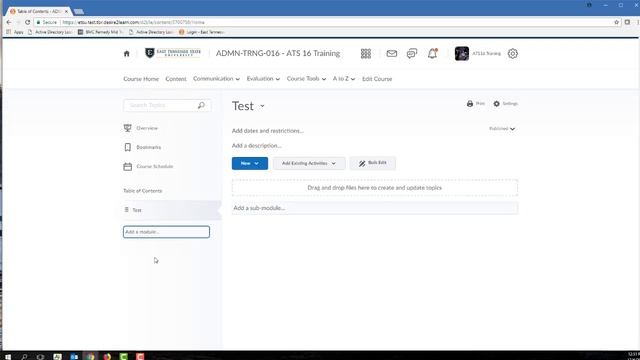
Task: Go to the course home icon
Action: (x=127, y=53)
